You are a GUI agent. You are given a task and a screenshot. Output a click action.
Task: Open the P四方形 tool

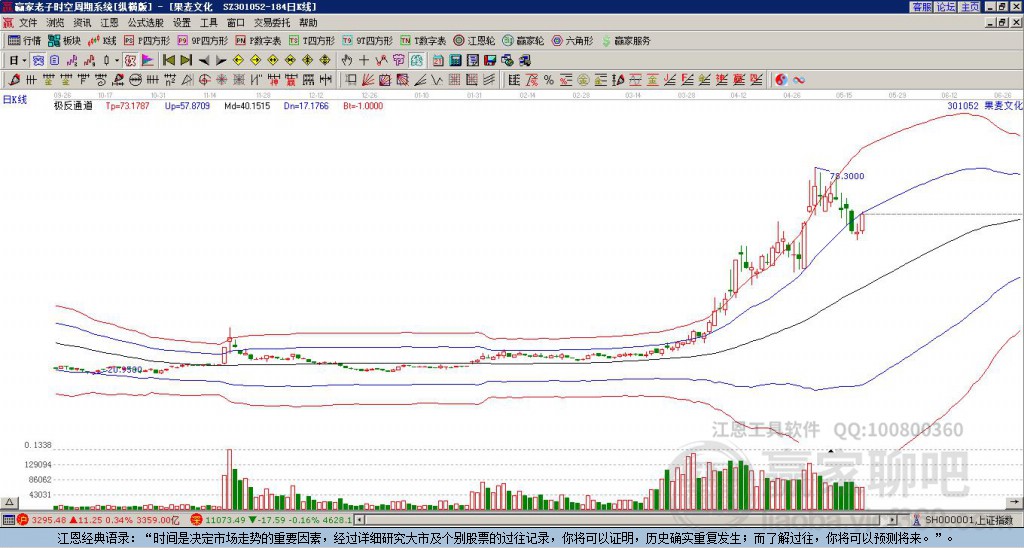[x=147, y=40]
